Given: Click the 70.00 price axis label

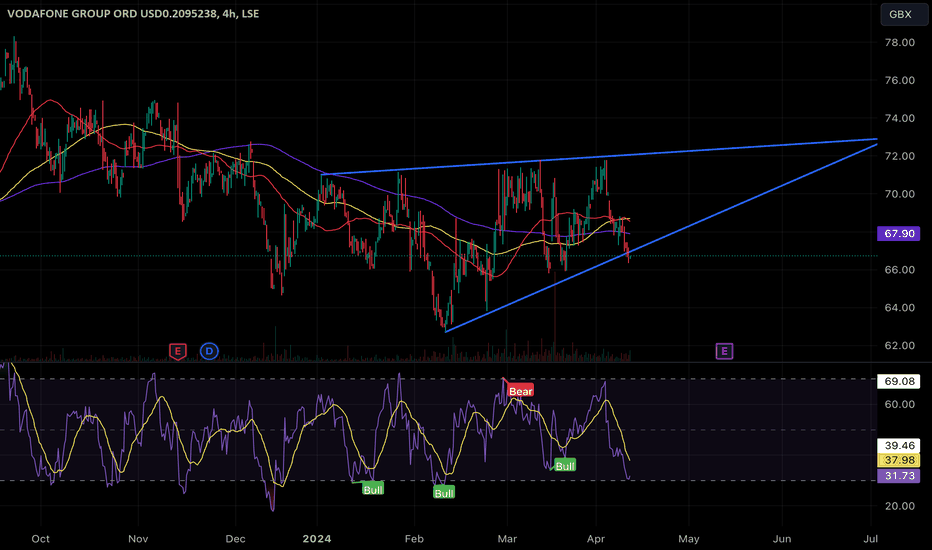Looking at the screenshot, I should pyautogui.click(x=900, y=194).
